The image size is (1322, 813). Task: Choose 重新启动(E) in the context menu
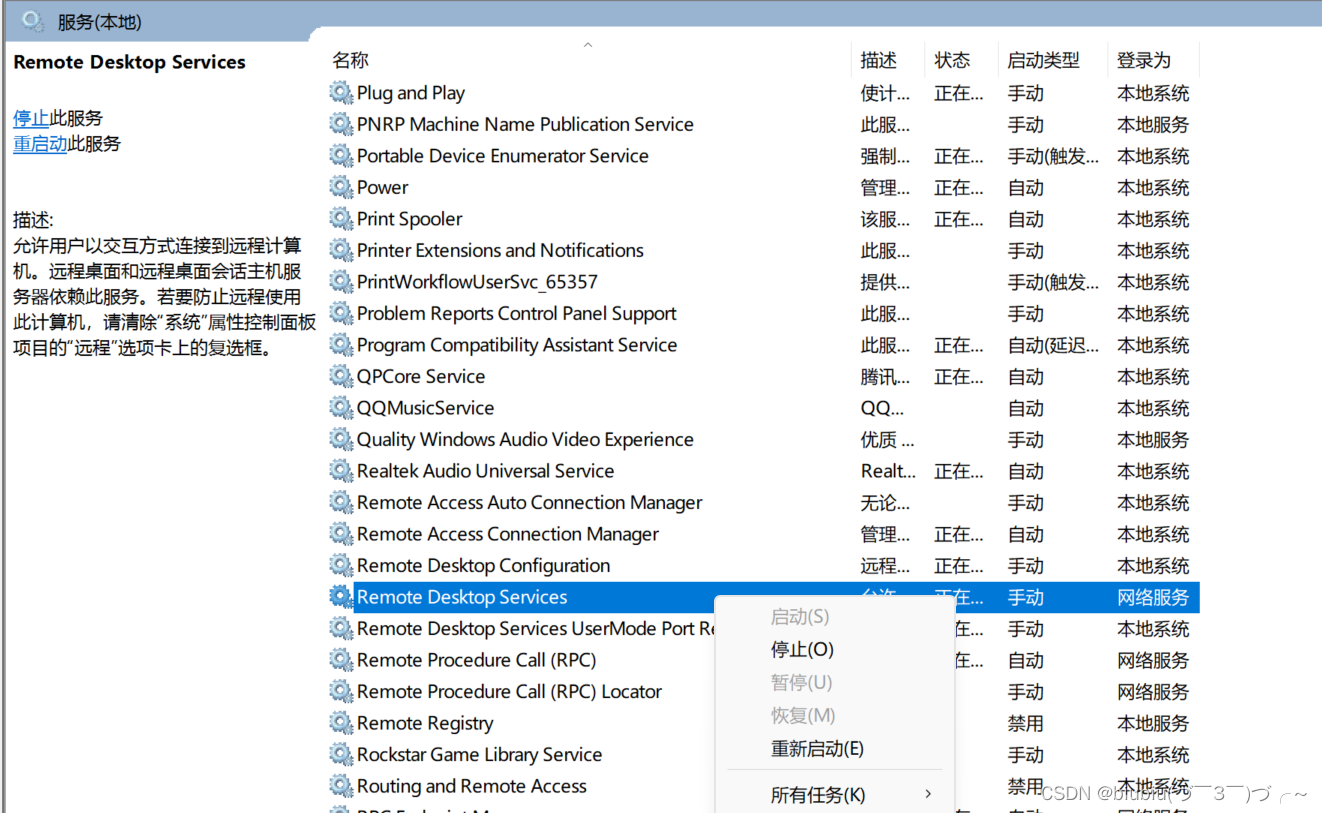817,748
